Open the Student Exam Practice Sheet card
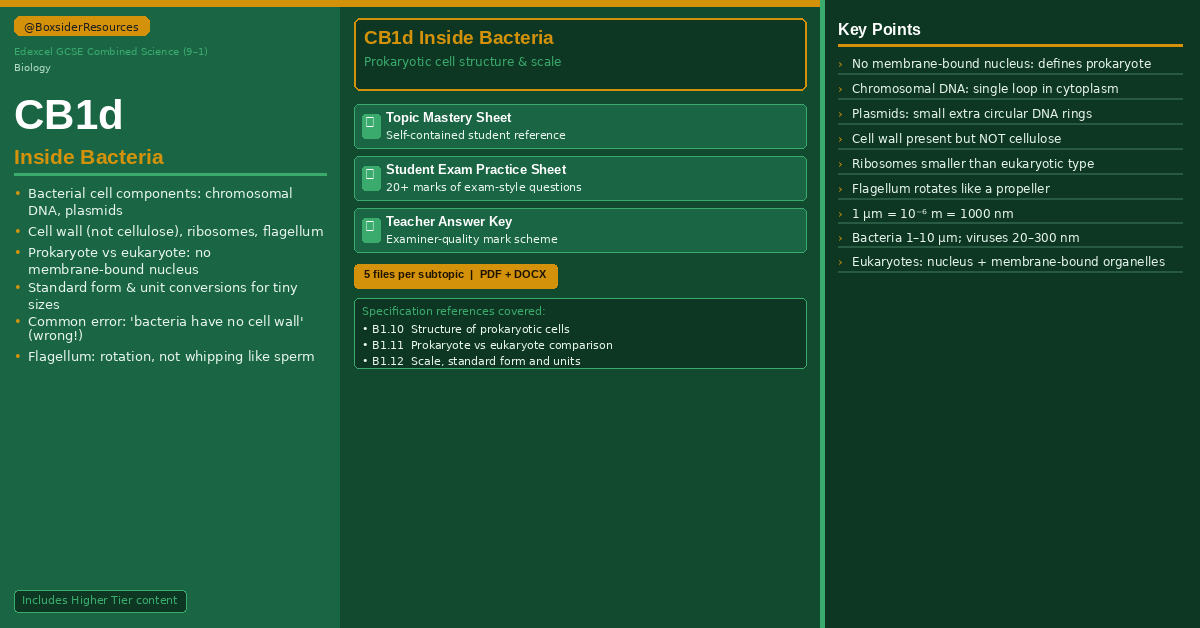 pos(580,178)
